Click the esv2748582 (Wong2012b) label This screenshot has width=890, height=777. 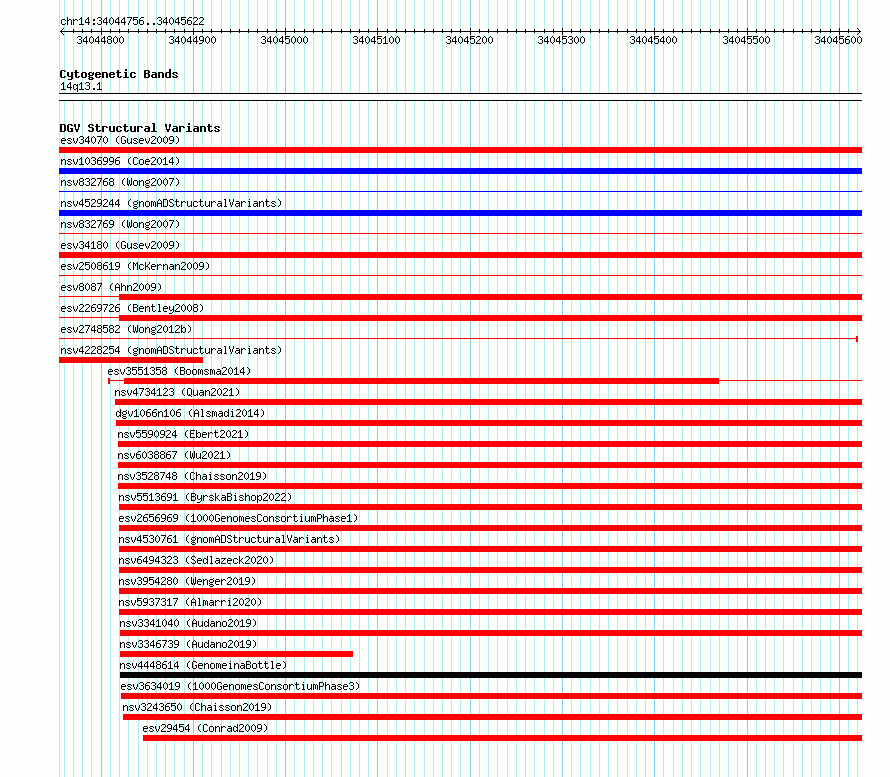tap(126, 329)
